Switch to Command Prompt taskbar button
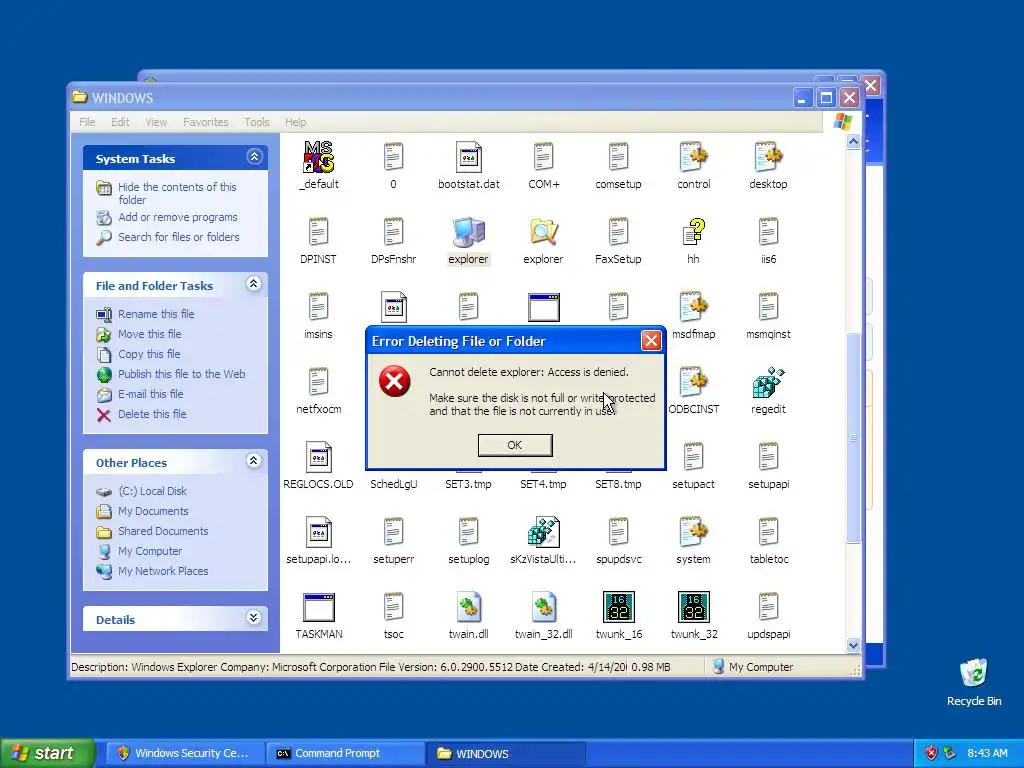Viewport: 1024px width, 768px height. pyautogui.click(x=346, y=753)
